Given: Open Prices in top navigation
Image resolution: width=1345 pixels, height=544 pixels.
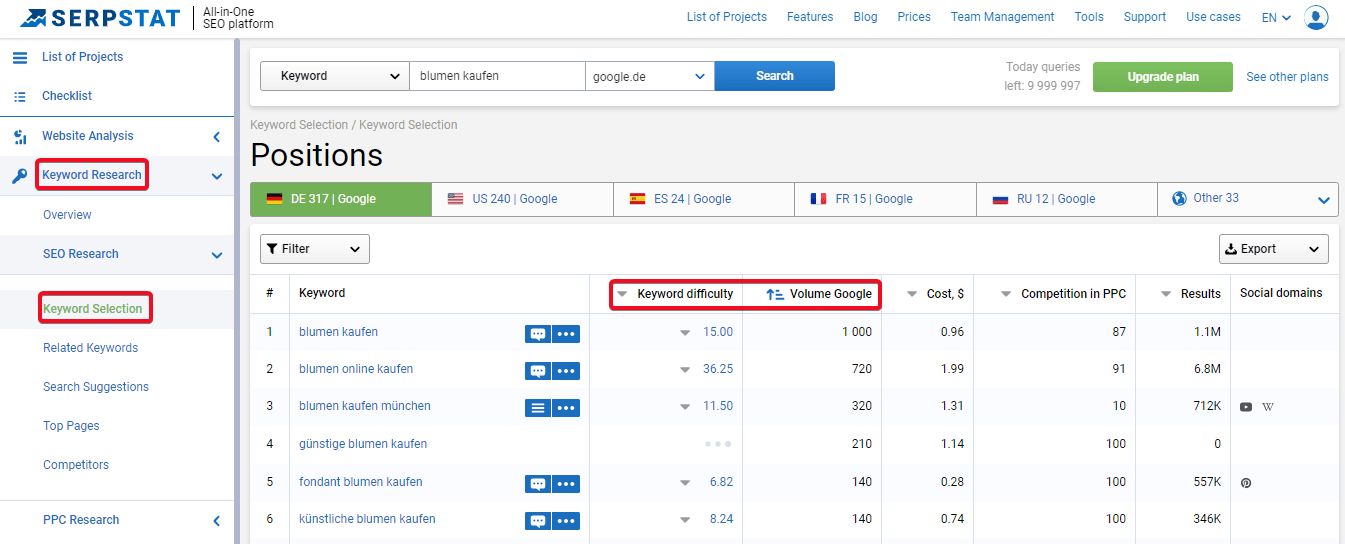Looking at the screenshot, I should pos(914,17).
